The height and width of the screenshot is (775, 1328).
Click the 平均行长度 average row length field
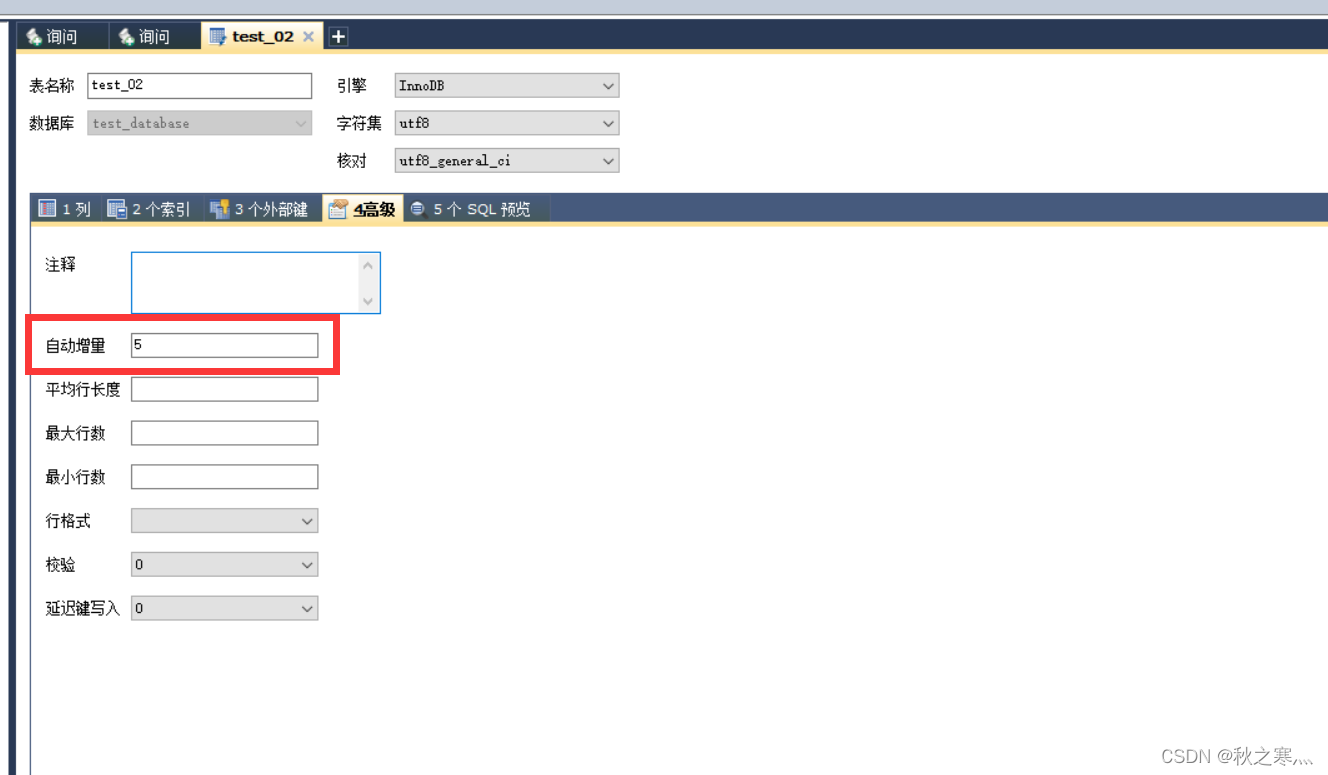click(225, 389)
